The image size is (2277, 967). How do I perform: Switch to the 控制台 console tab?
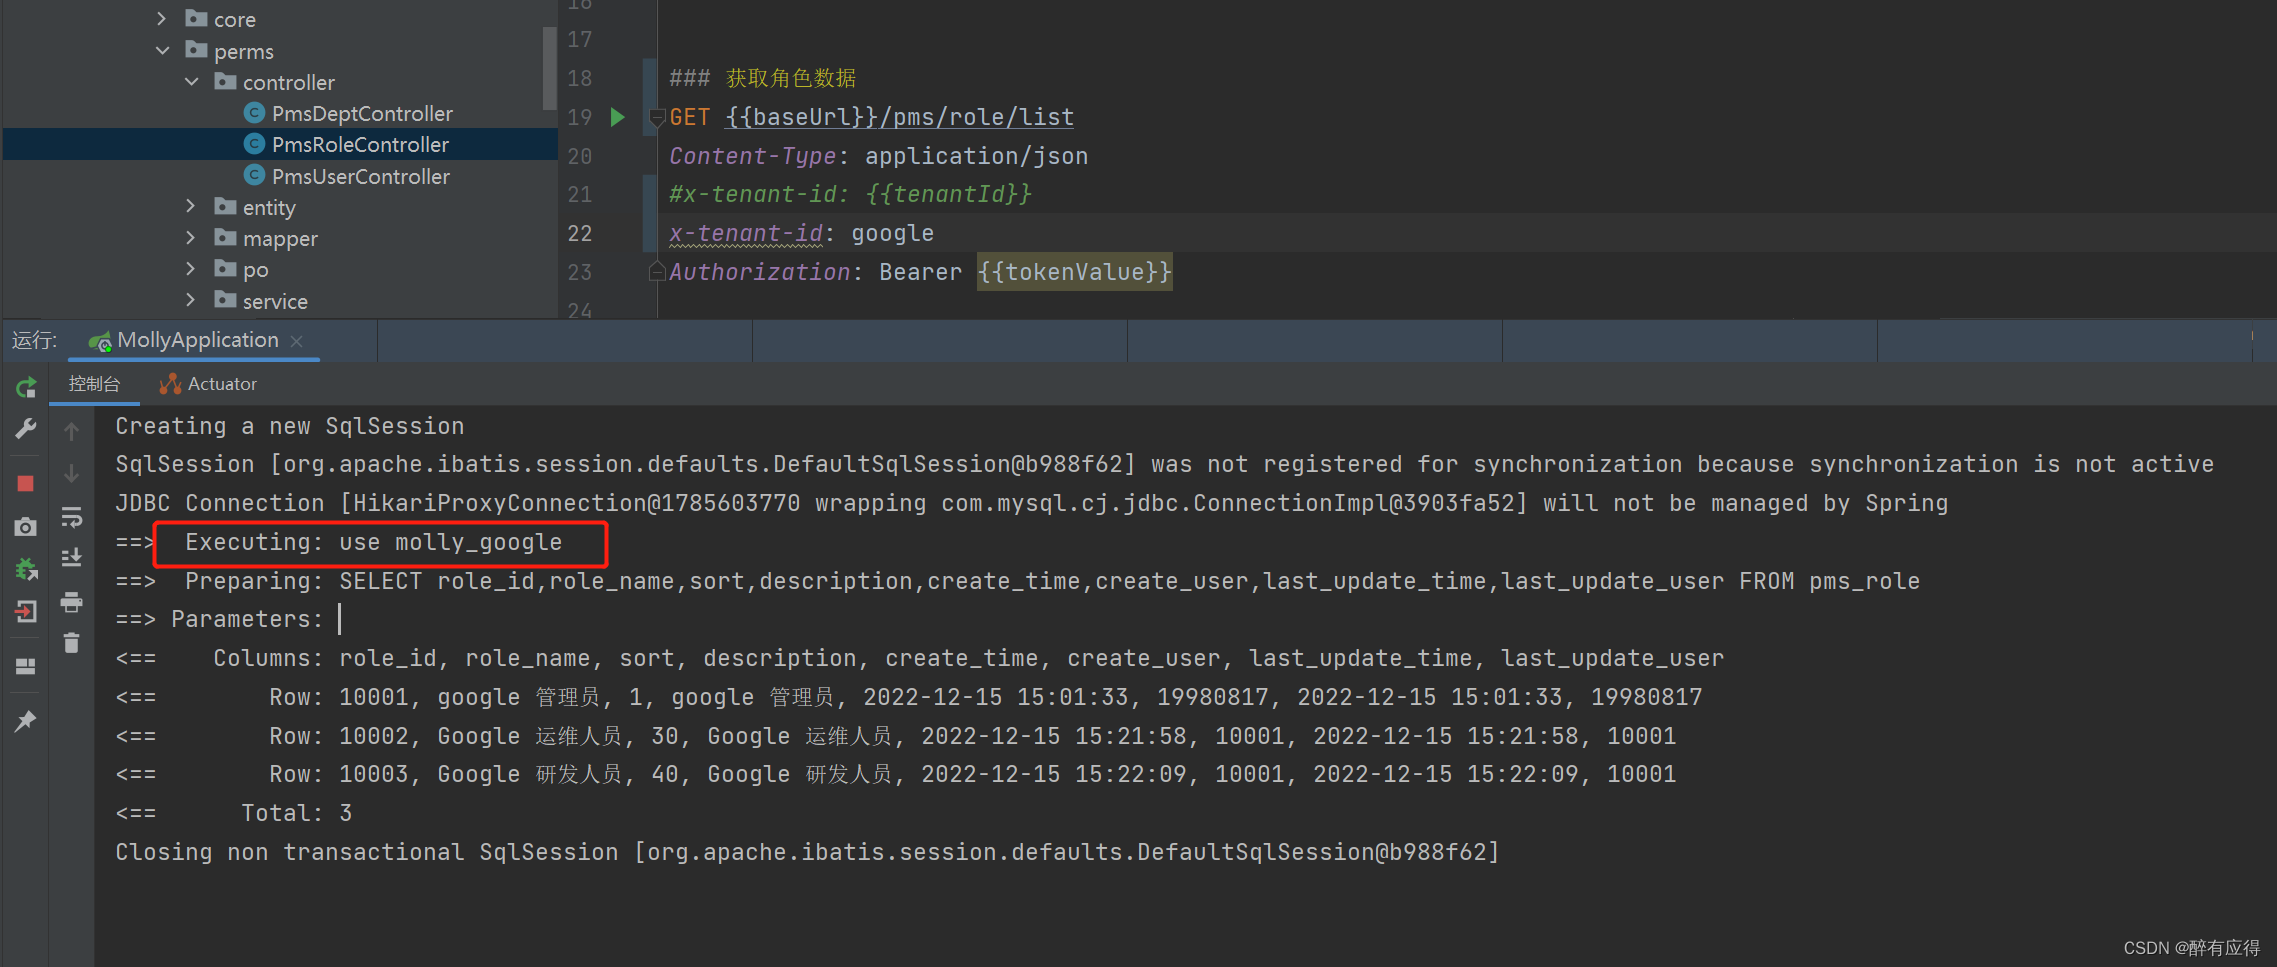pyautogui.click(x=94, y=384)
